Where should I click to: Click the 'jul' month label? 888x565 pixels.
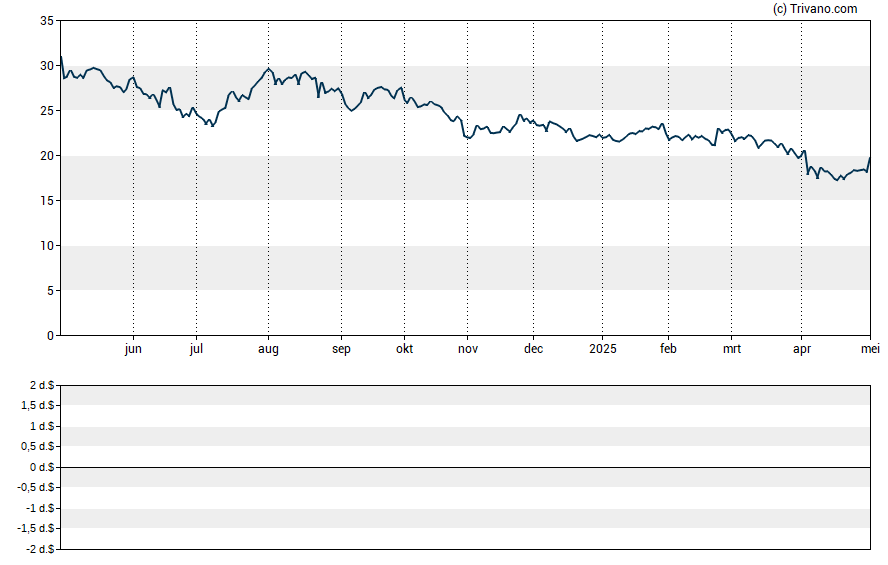point(196,349)
